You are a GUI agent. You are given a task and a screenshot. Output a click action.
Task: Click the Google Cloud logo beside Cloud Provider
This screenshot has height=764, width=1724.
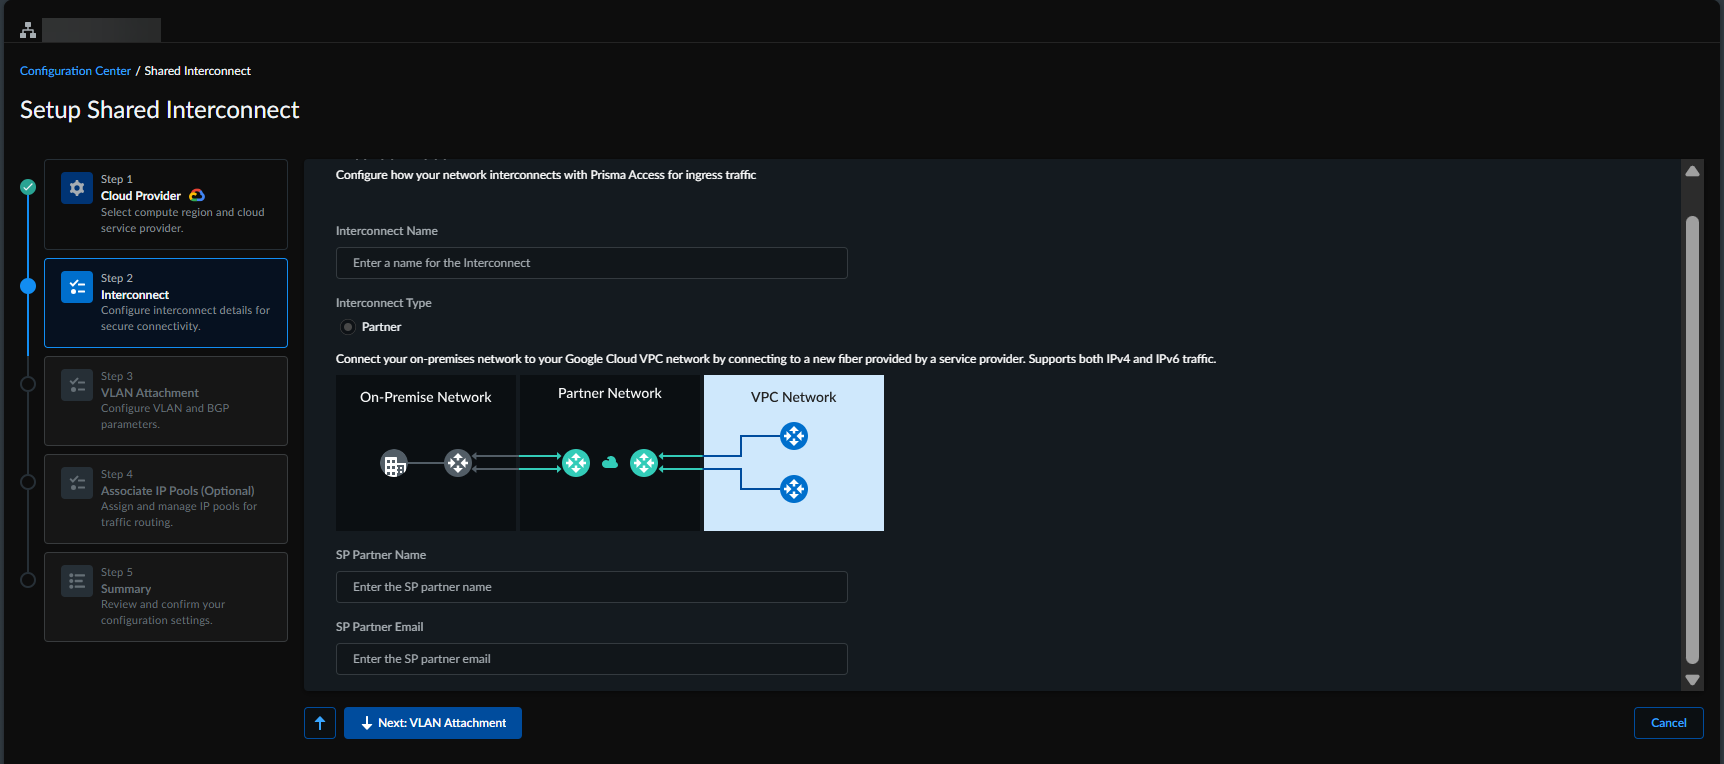click(197, 195)
